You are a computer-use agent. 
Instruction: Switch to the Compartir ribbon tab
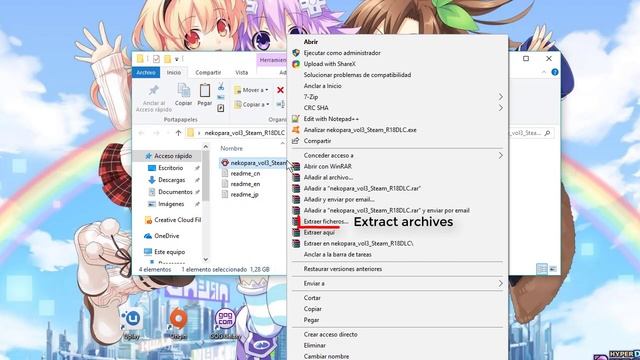click(208, 72)
